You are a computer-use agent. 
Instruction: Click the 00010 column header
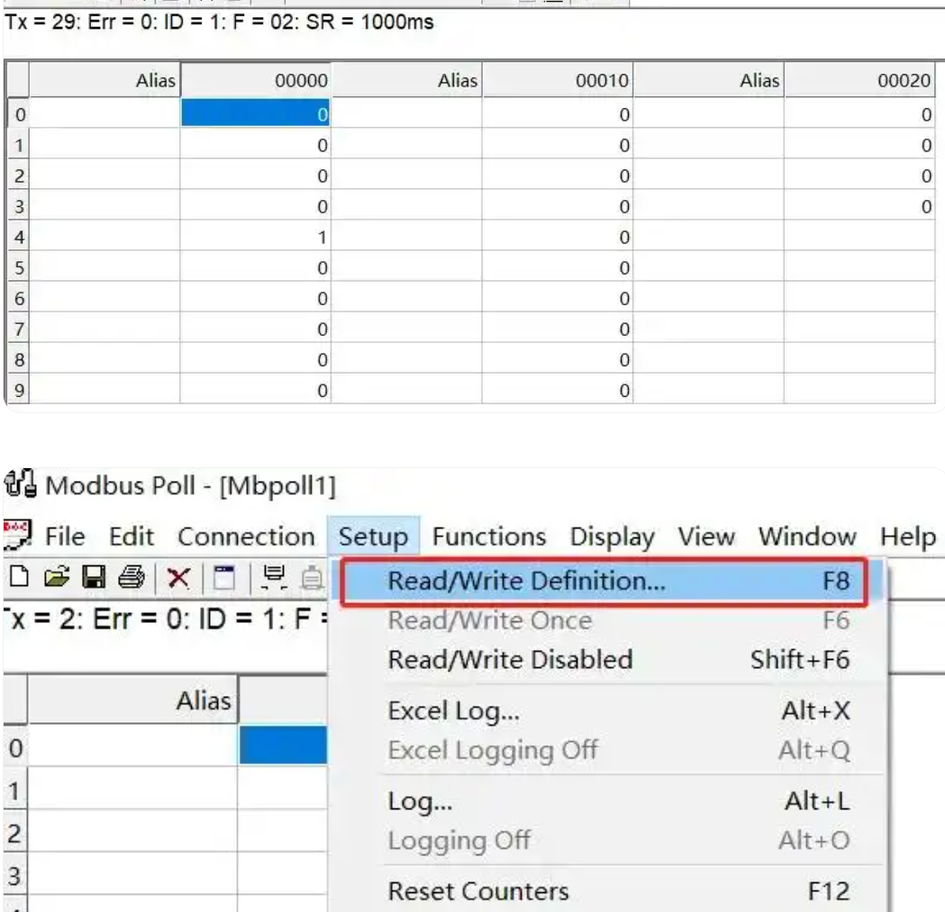557,80
